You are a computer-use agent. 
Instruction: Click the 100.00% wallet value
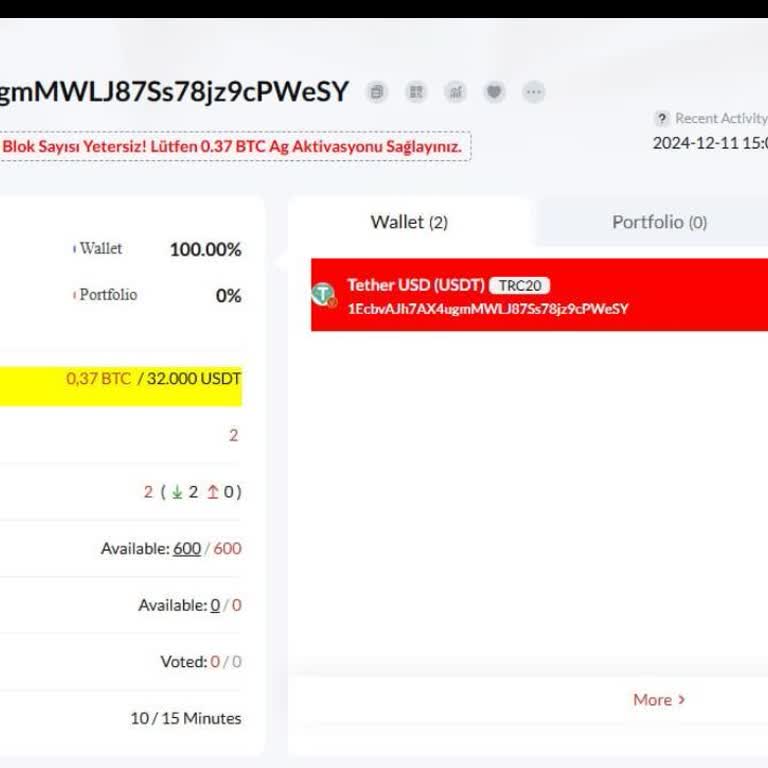point(206,250)
